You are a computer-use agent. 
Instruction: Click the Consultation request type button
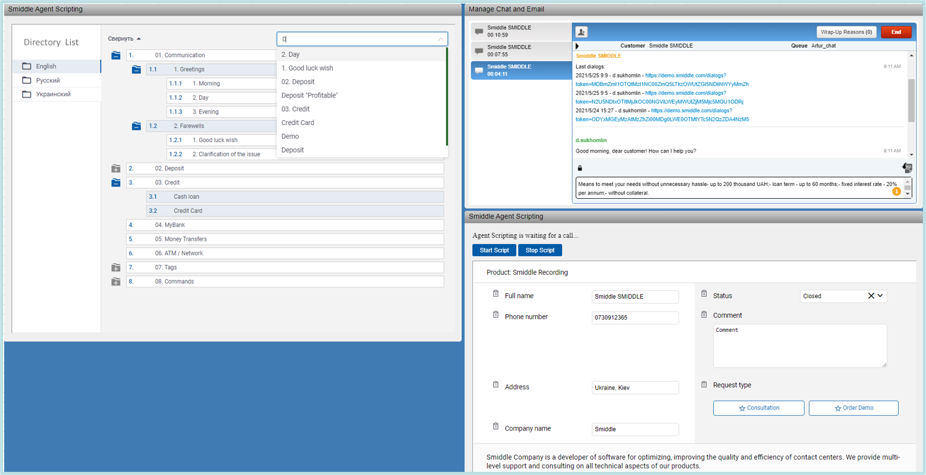758,408
